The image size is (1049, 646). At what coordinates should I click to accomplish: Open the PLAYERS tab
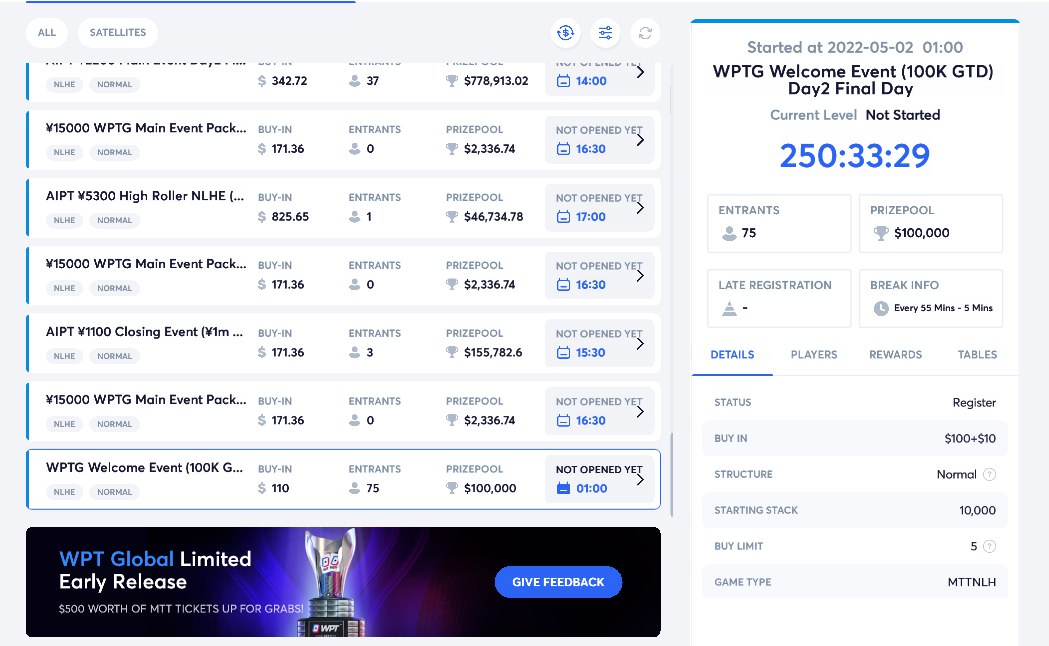coord(814,354)
